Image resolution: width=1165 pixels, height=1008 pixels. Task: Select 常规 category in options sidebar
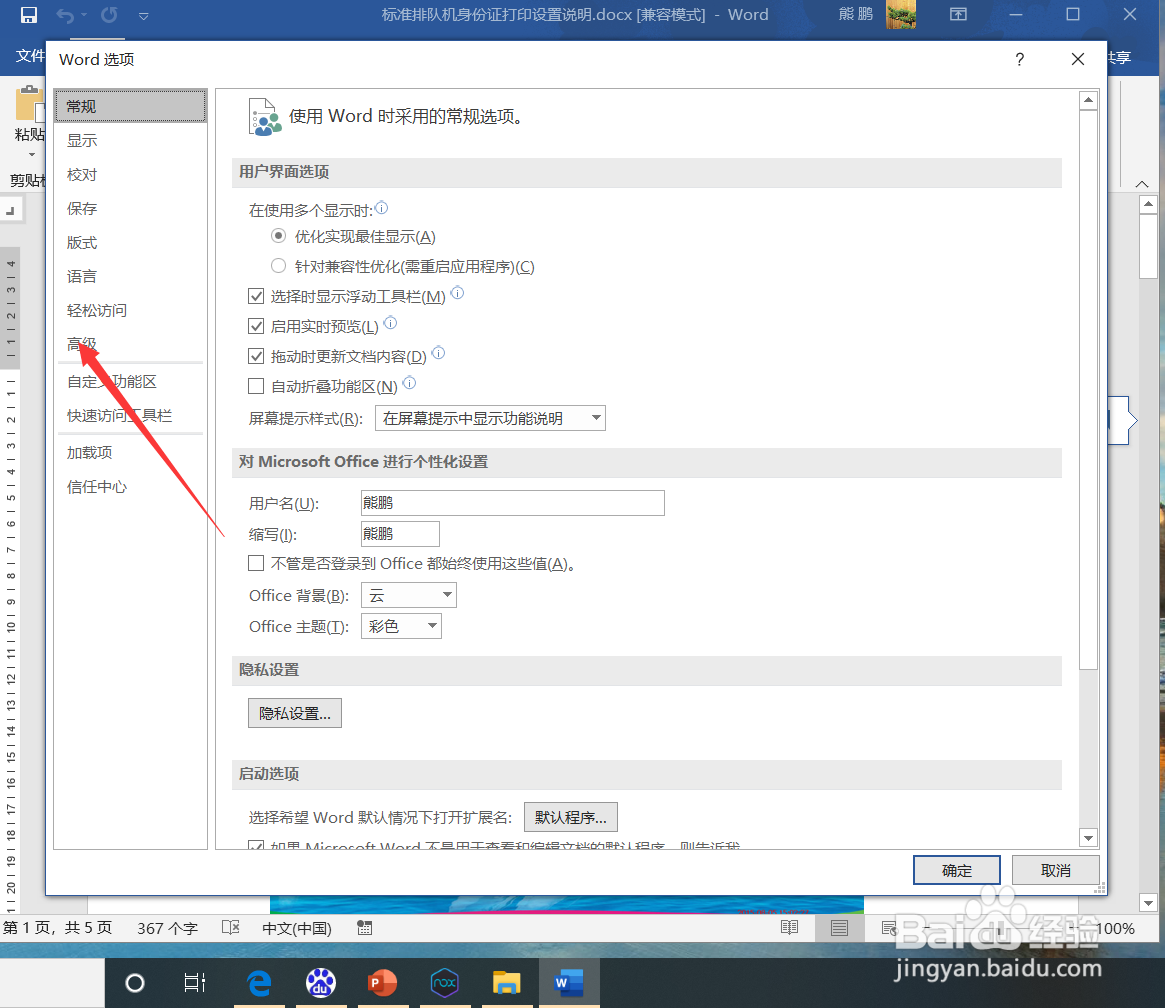pyautogui.click(x=130, y=106)
